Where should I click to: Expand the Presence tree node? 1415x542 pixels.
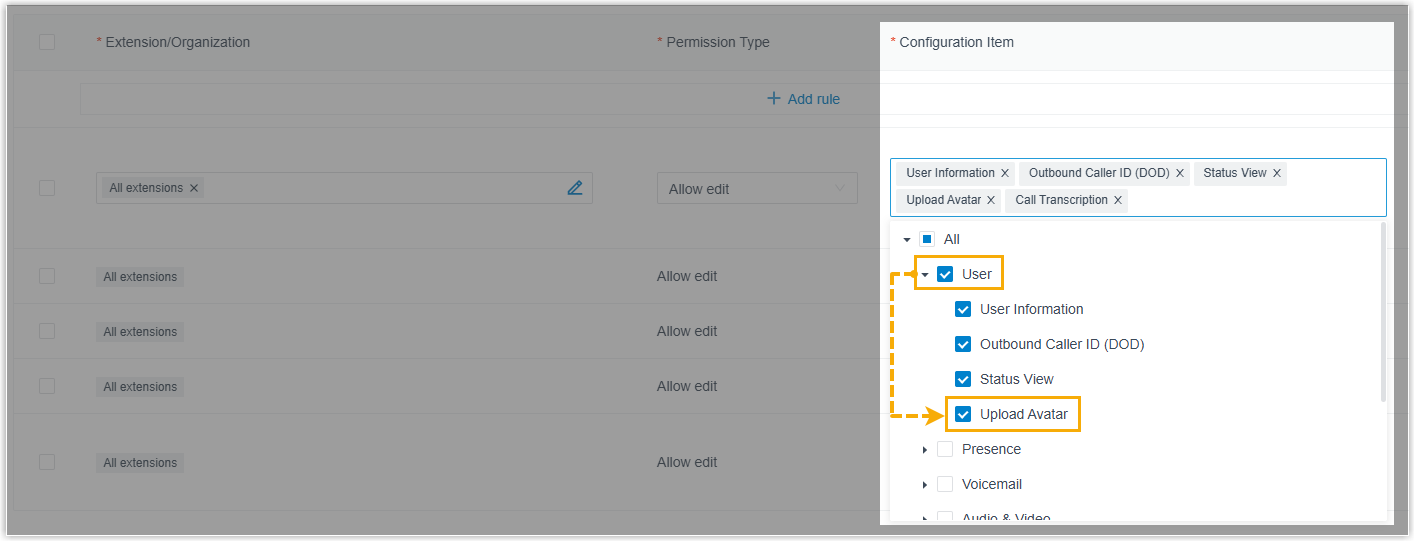[925, 450]
